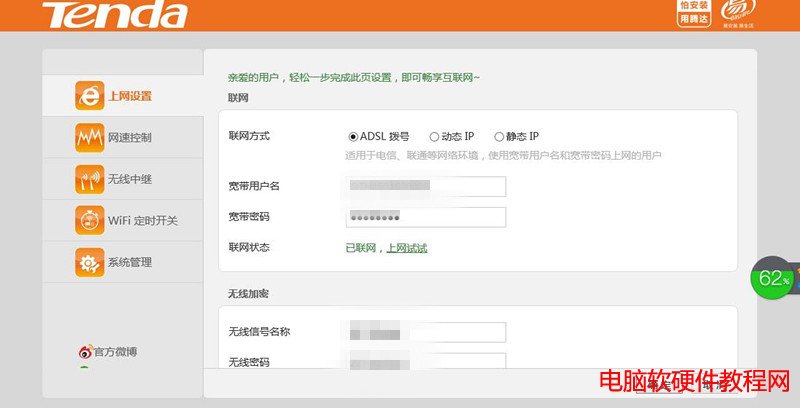The image size is (800, 408).
Task: Click the WiFi 定时开关 clock icon
Action: point(89,220)
